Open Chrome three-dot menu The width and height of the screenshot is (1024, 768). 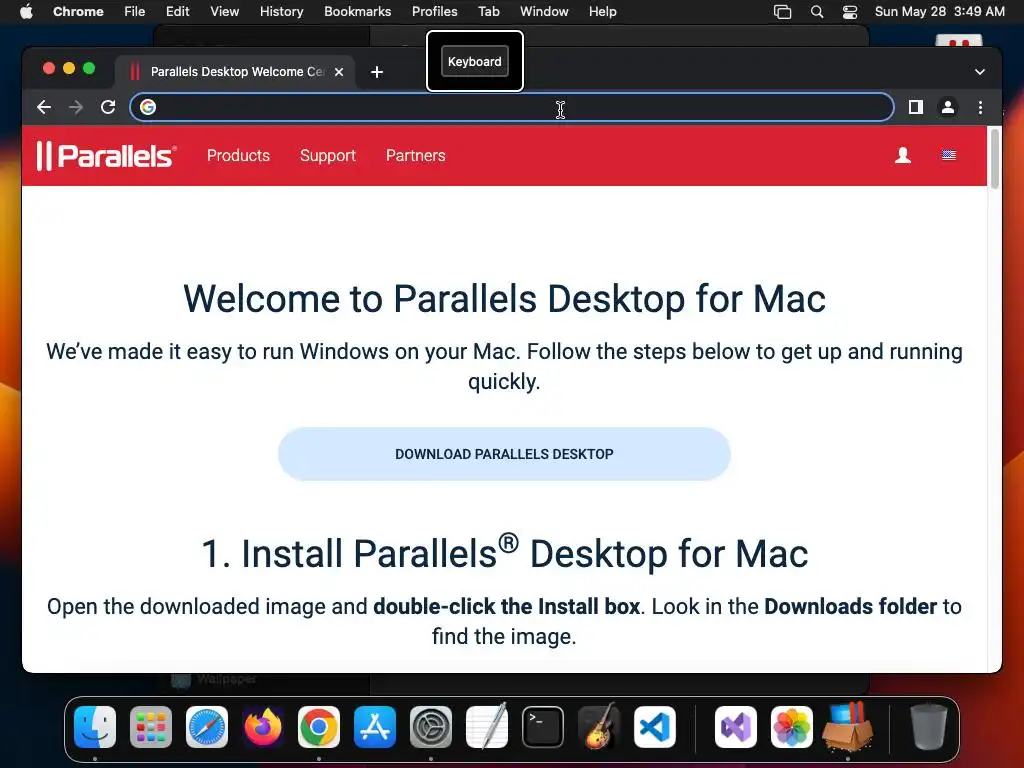pos(980,107)
